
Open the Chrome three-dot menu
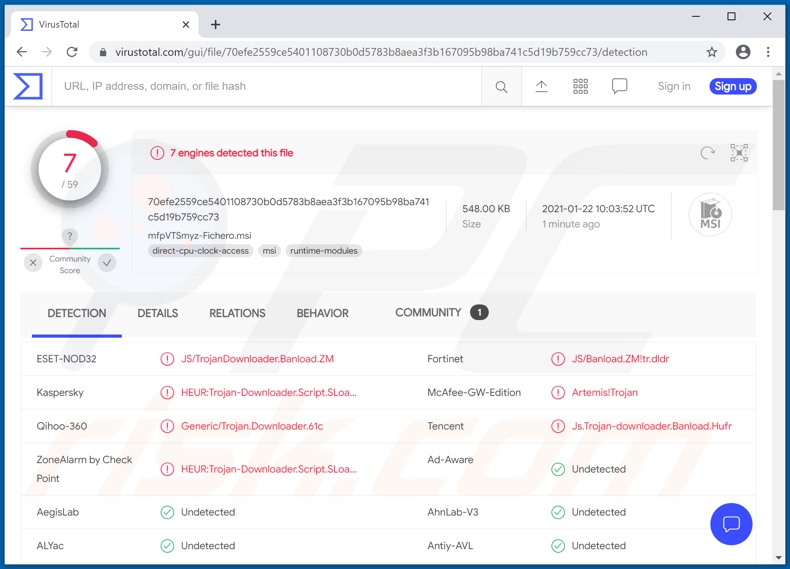[768, 52]
